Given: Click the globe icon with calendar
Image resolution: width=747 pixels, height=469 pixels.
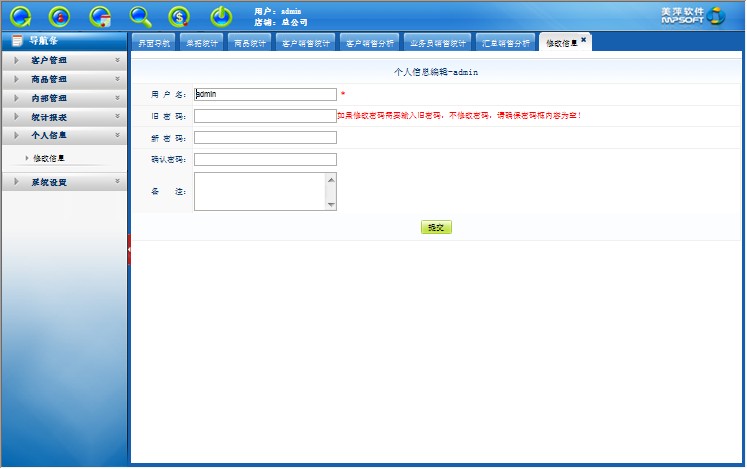Looking at the screenshot, I should (x=100, y=16).
